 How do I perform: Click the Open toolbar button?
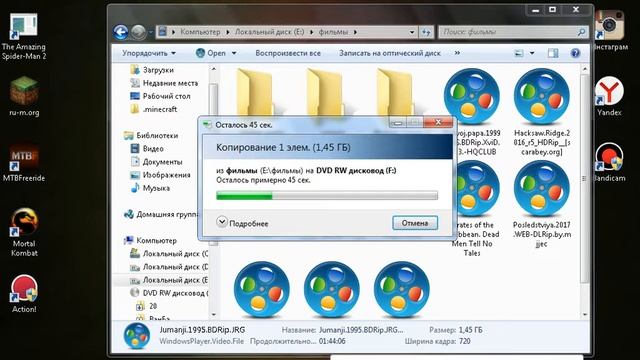click(210, 53)
